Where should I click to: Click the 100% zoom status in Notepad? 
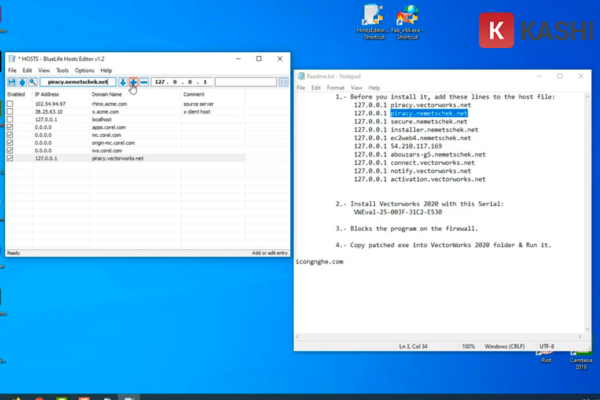[x=468, y=346]
